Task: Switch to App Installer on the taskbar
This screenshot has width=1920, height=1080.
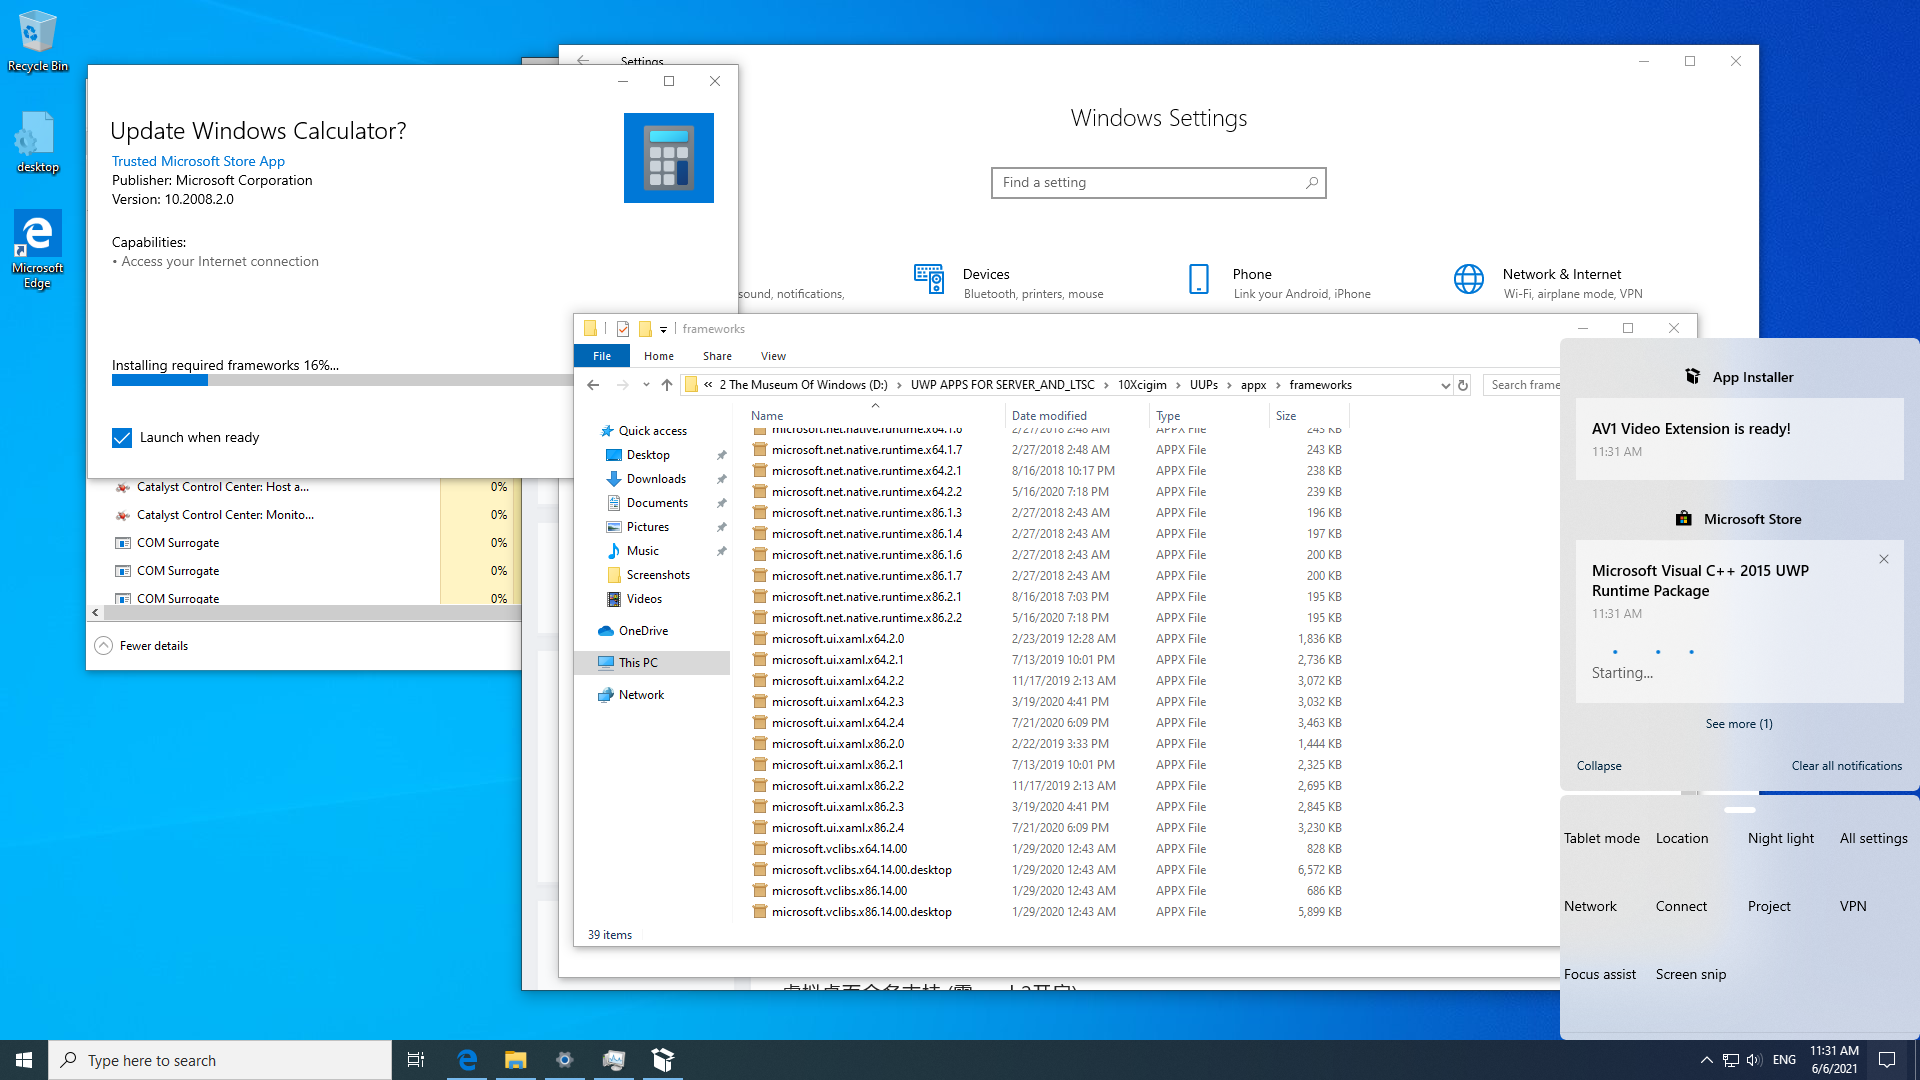Action: (662, 1060)
